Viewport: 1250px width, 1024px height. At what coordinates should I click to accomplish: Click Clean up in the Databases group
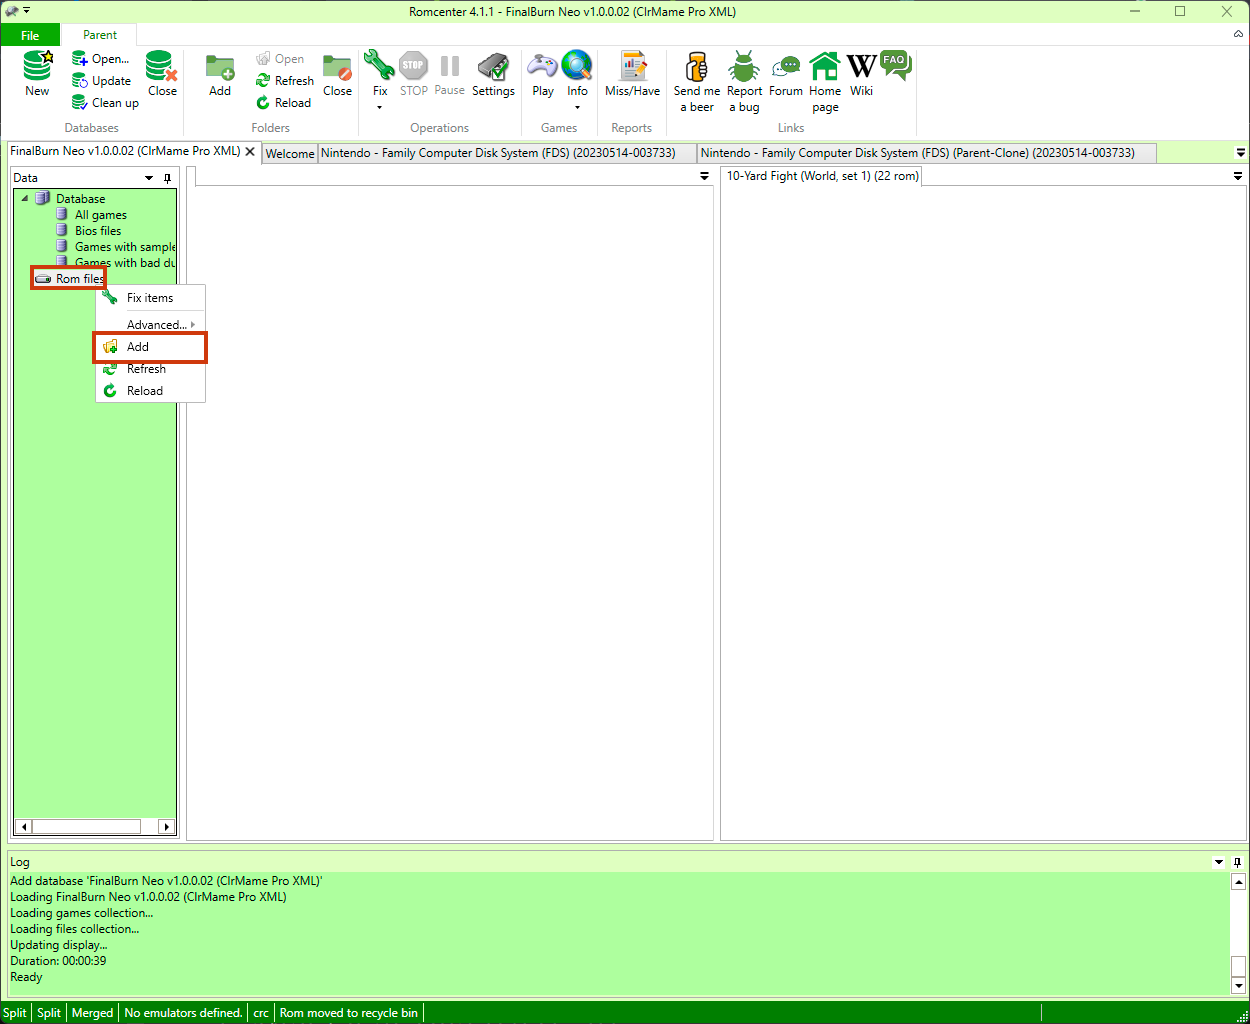[107, 102]
